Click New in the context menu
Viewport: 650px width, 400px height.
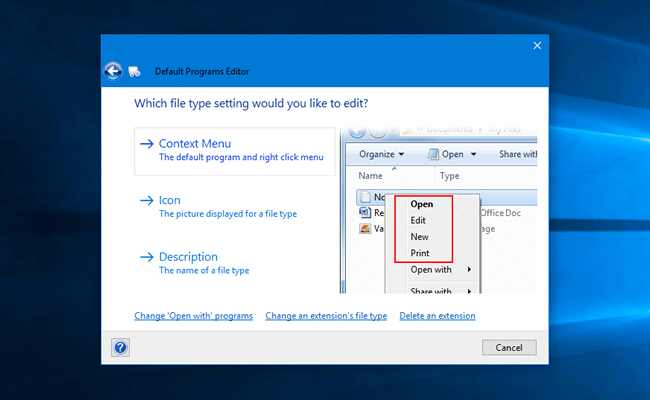(420, 237)
